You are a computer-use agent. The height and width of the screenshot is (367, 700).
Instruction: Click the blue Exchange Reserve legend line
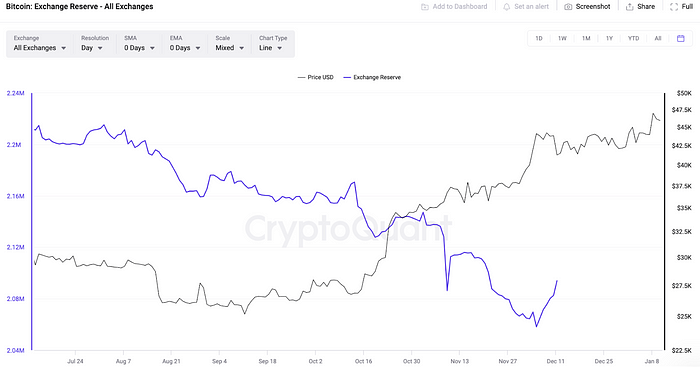pyautogui.click(x=347, y=77)
